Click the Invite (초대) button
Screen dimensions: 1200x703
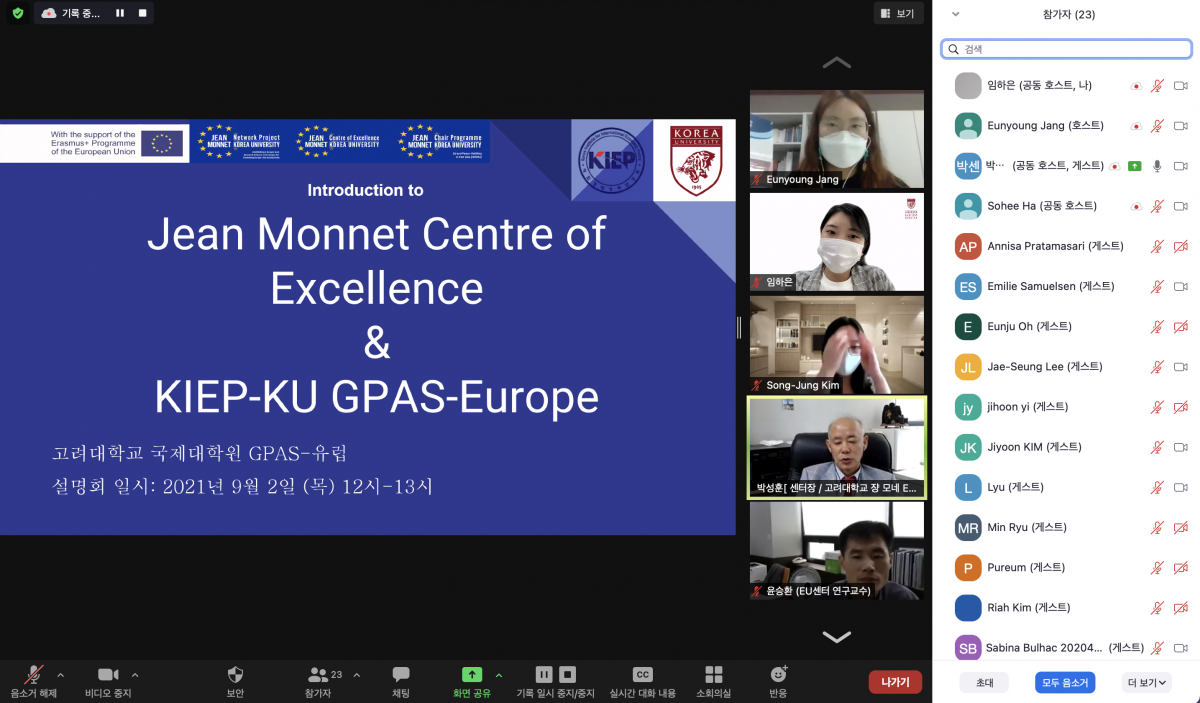(984, 683)
